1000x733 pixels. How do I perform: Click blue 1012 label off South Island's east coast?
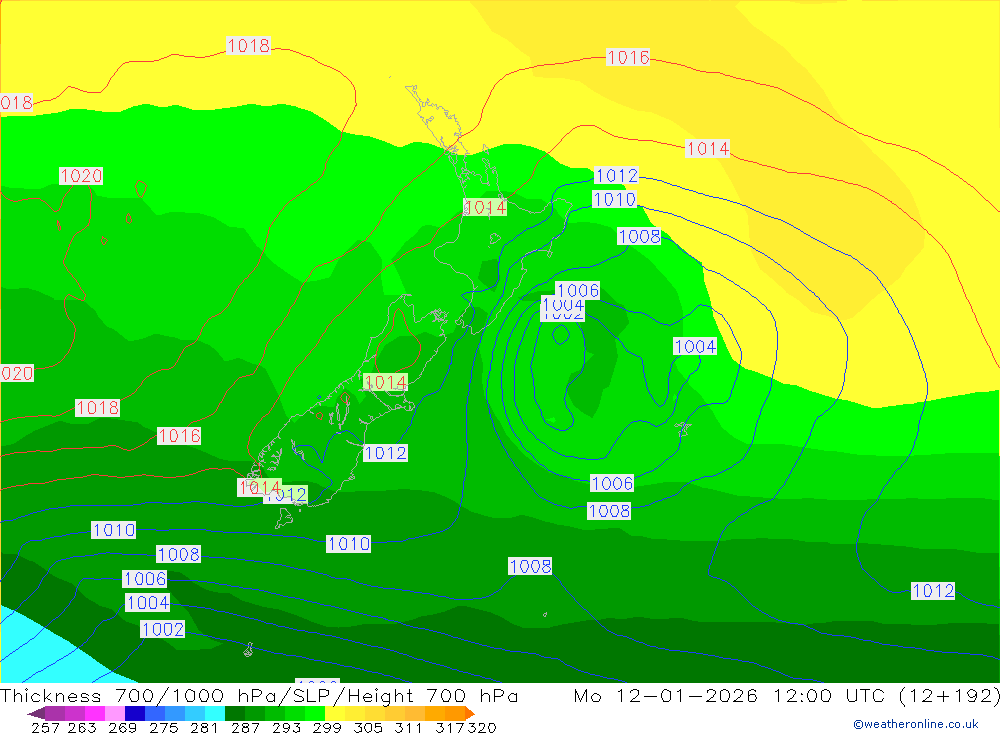pyautogui.click(x=385, y=453)
